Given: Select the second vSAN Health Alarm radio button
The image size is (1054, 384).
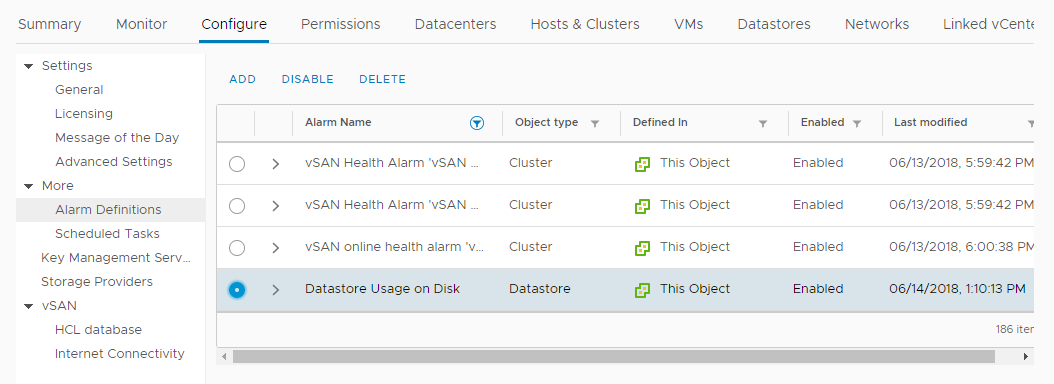Looking at the screenshot, I should click(x=237, y=206).
